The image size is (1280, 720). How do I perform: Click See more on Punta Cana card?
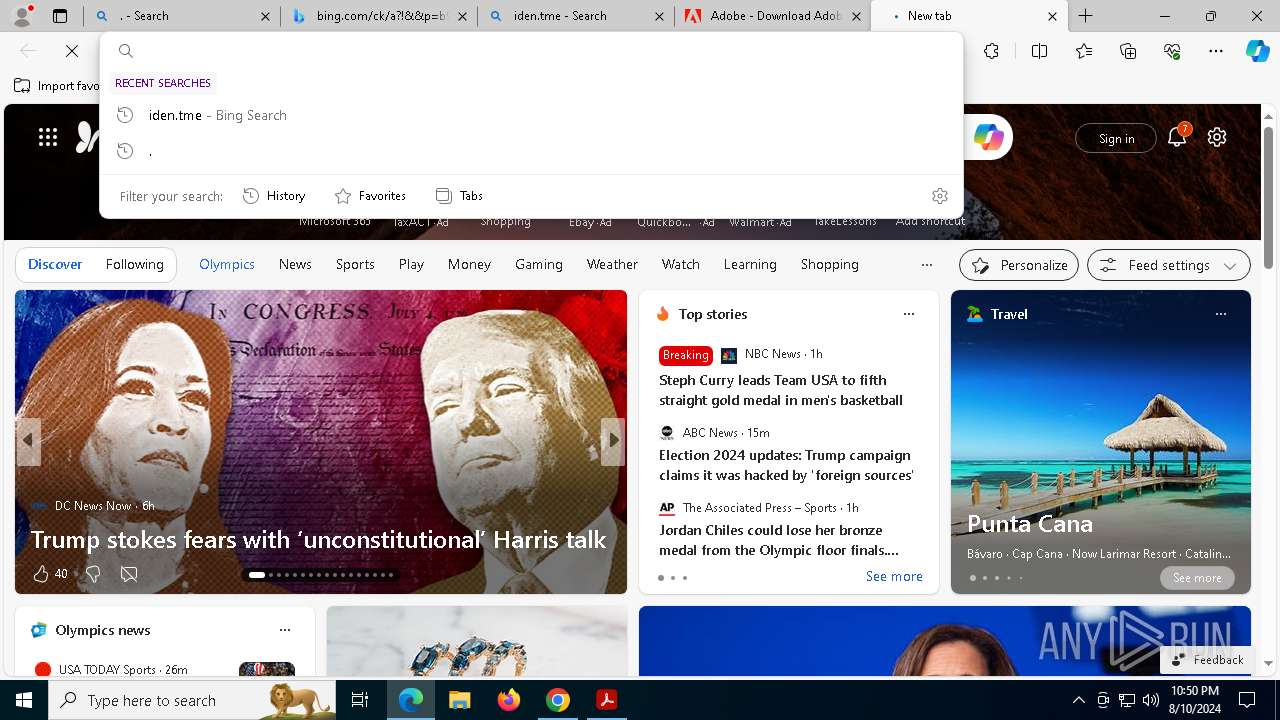(x=1197, y=578)
